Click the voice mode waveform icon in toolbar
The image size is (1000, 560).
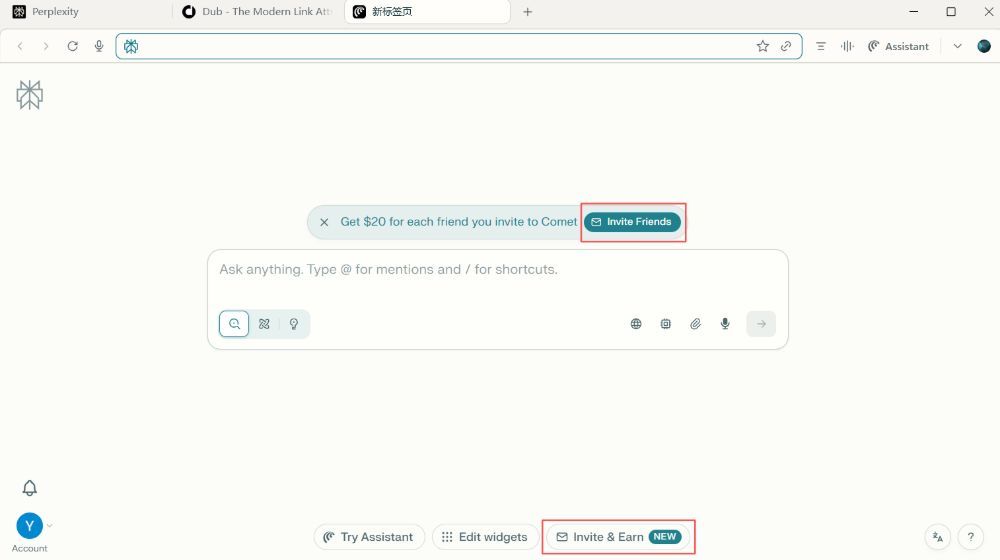848,46
